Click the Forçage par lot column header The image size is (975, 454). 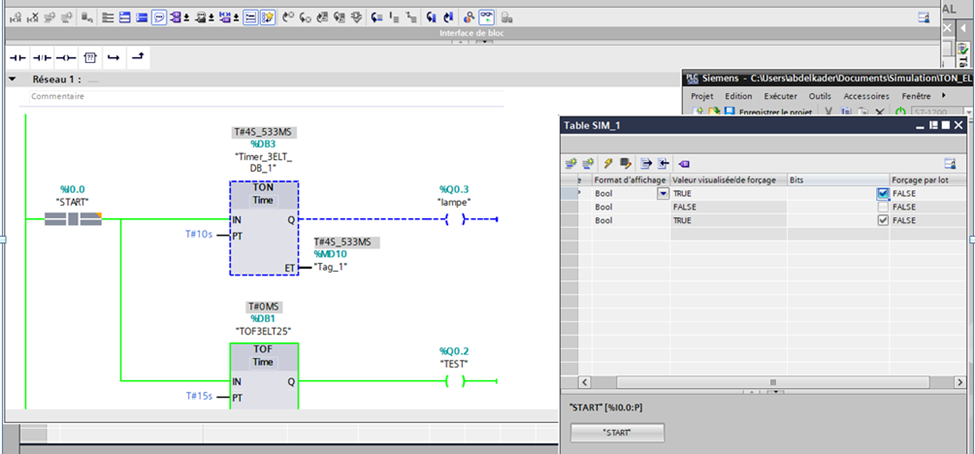pos(926,180)
